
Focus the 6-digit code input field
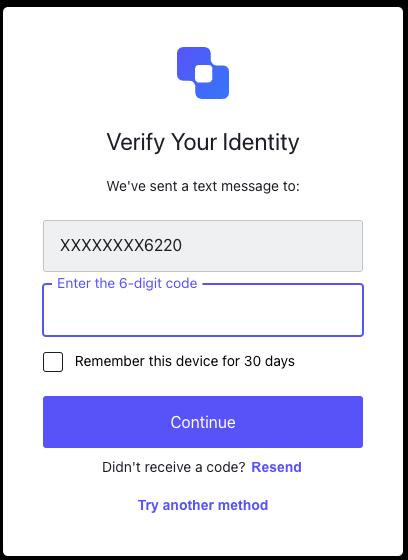click(203, 310)
